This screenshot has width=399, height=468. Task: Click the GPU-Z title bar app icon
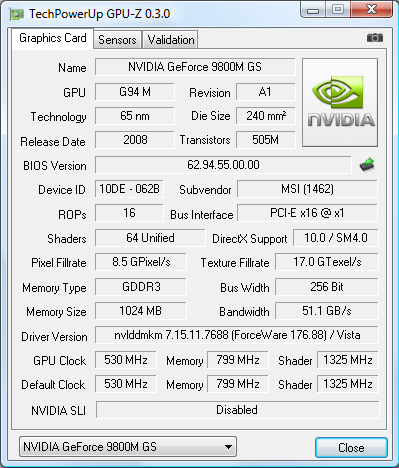17,14
